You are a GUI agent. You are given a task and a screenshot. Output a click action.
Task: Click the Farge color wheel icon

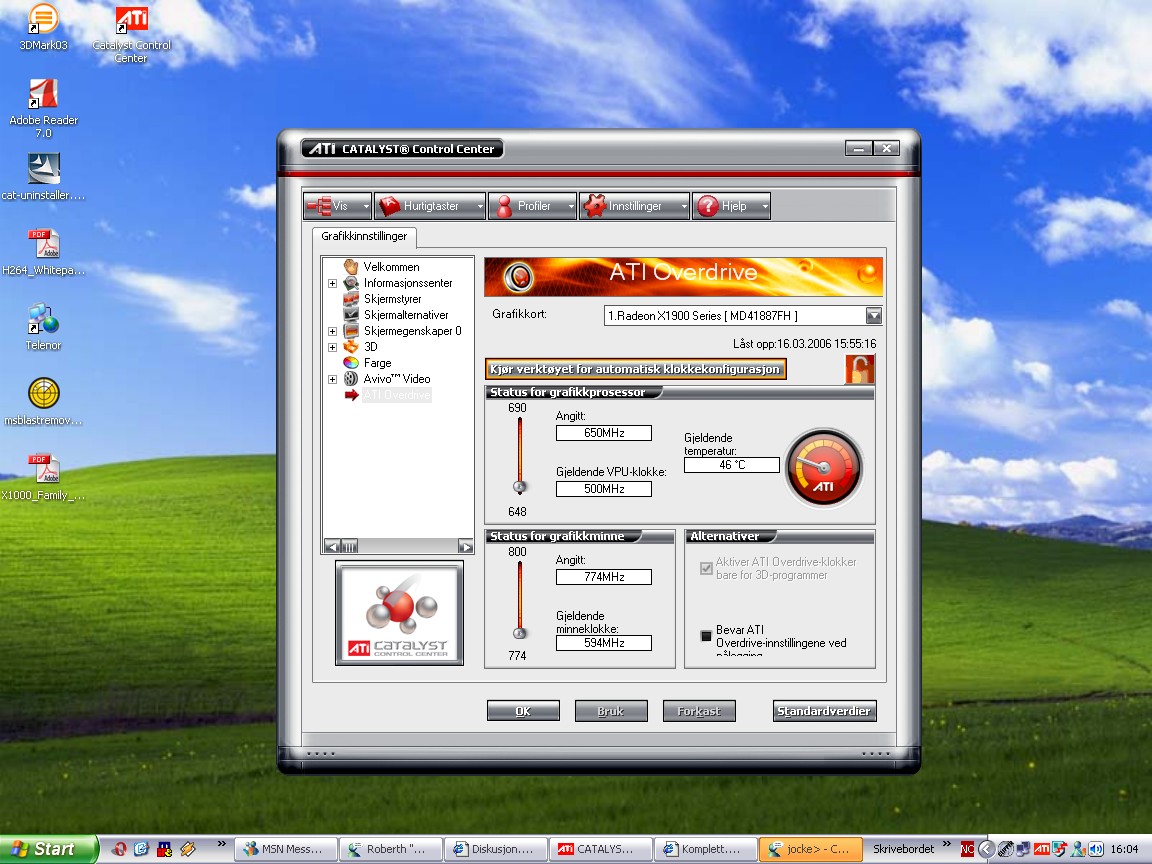pos(351,363)
